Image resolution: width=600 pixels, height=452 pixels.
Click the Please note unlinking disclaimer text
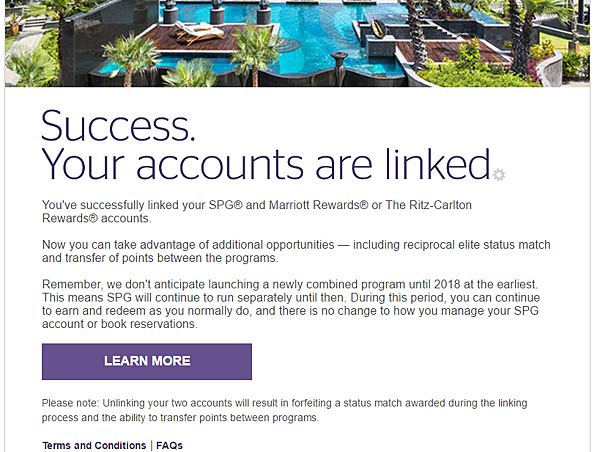(x=285, y=410)
